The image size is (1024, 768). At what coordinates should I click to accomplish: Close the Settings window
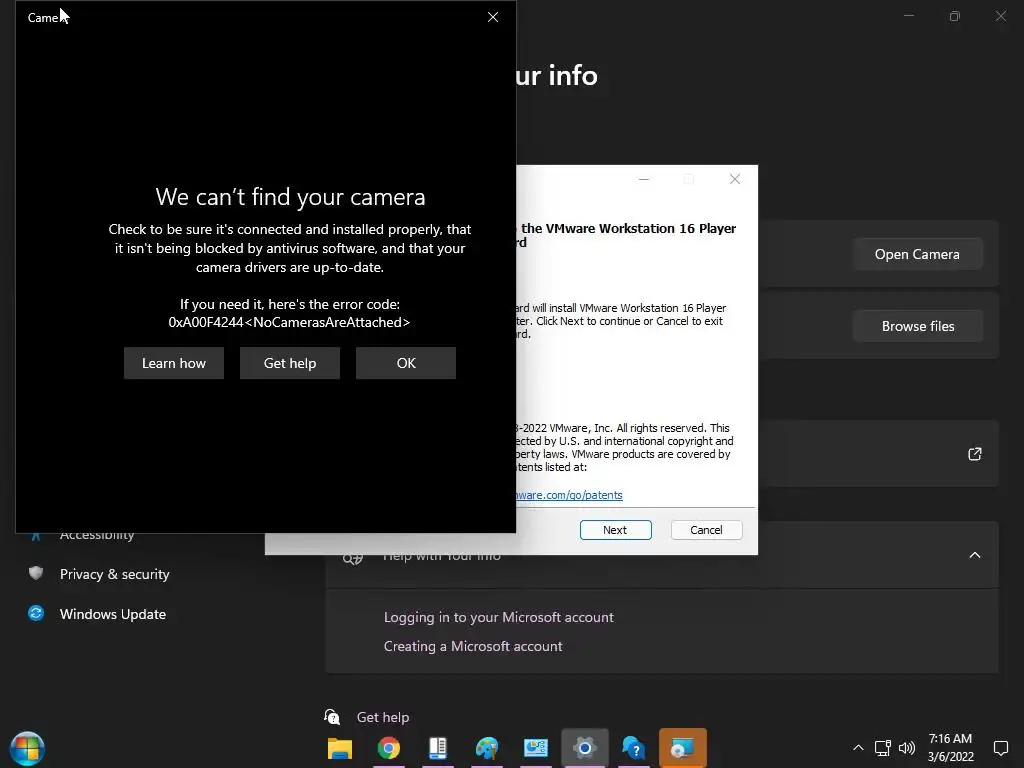(1000, 16)
